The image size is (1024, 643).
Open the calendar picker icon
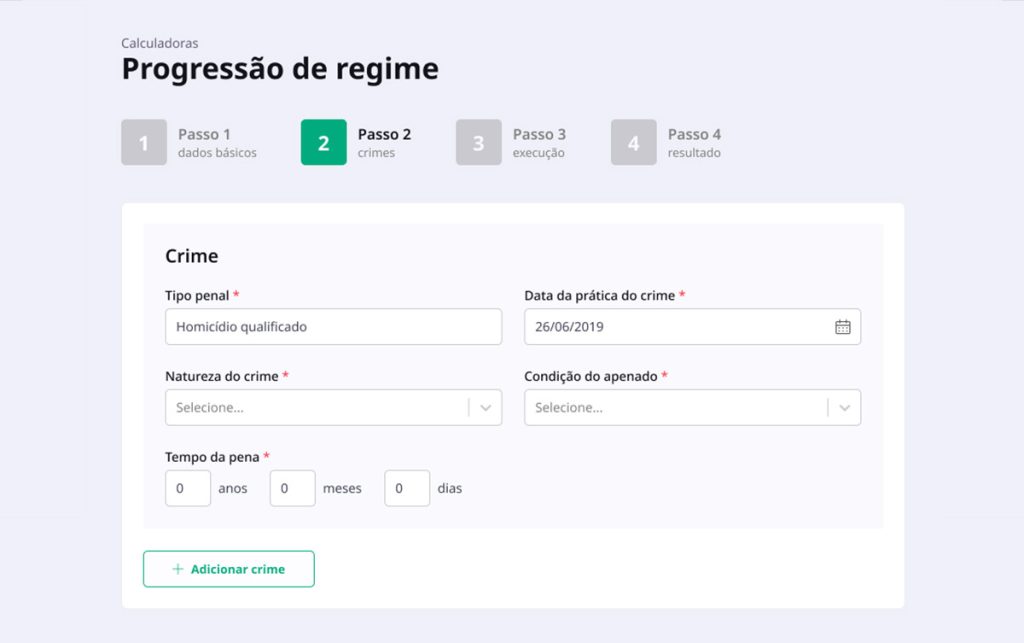point(842,327)
